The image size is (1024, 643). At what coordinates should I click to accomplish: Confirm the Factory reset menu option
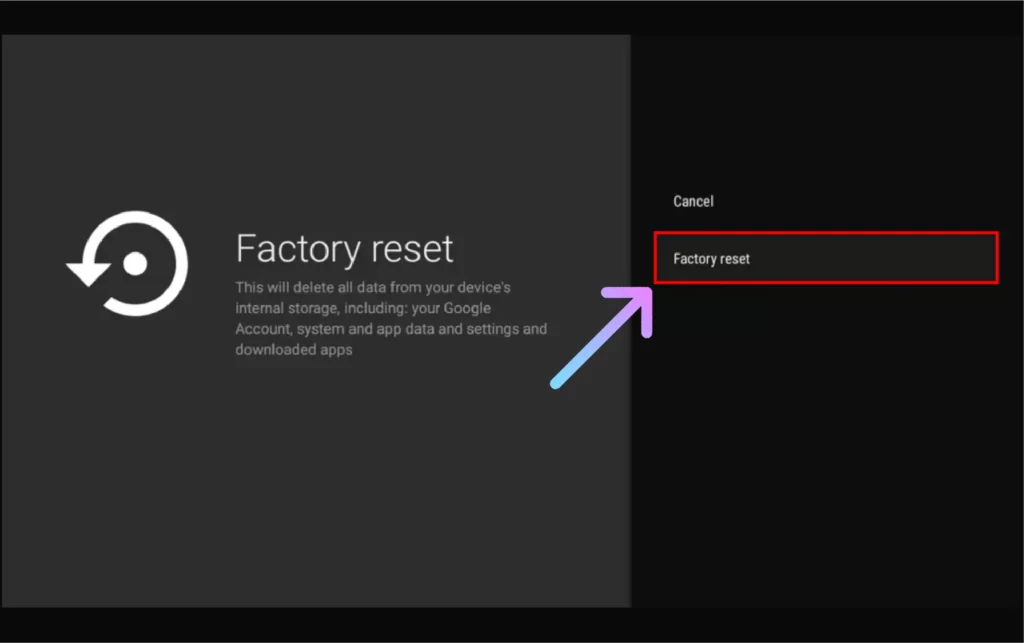click(825, 258)
